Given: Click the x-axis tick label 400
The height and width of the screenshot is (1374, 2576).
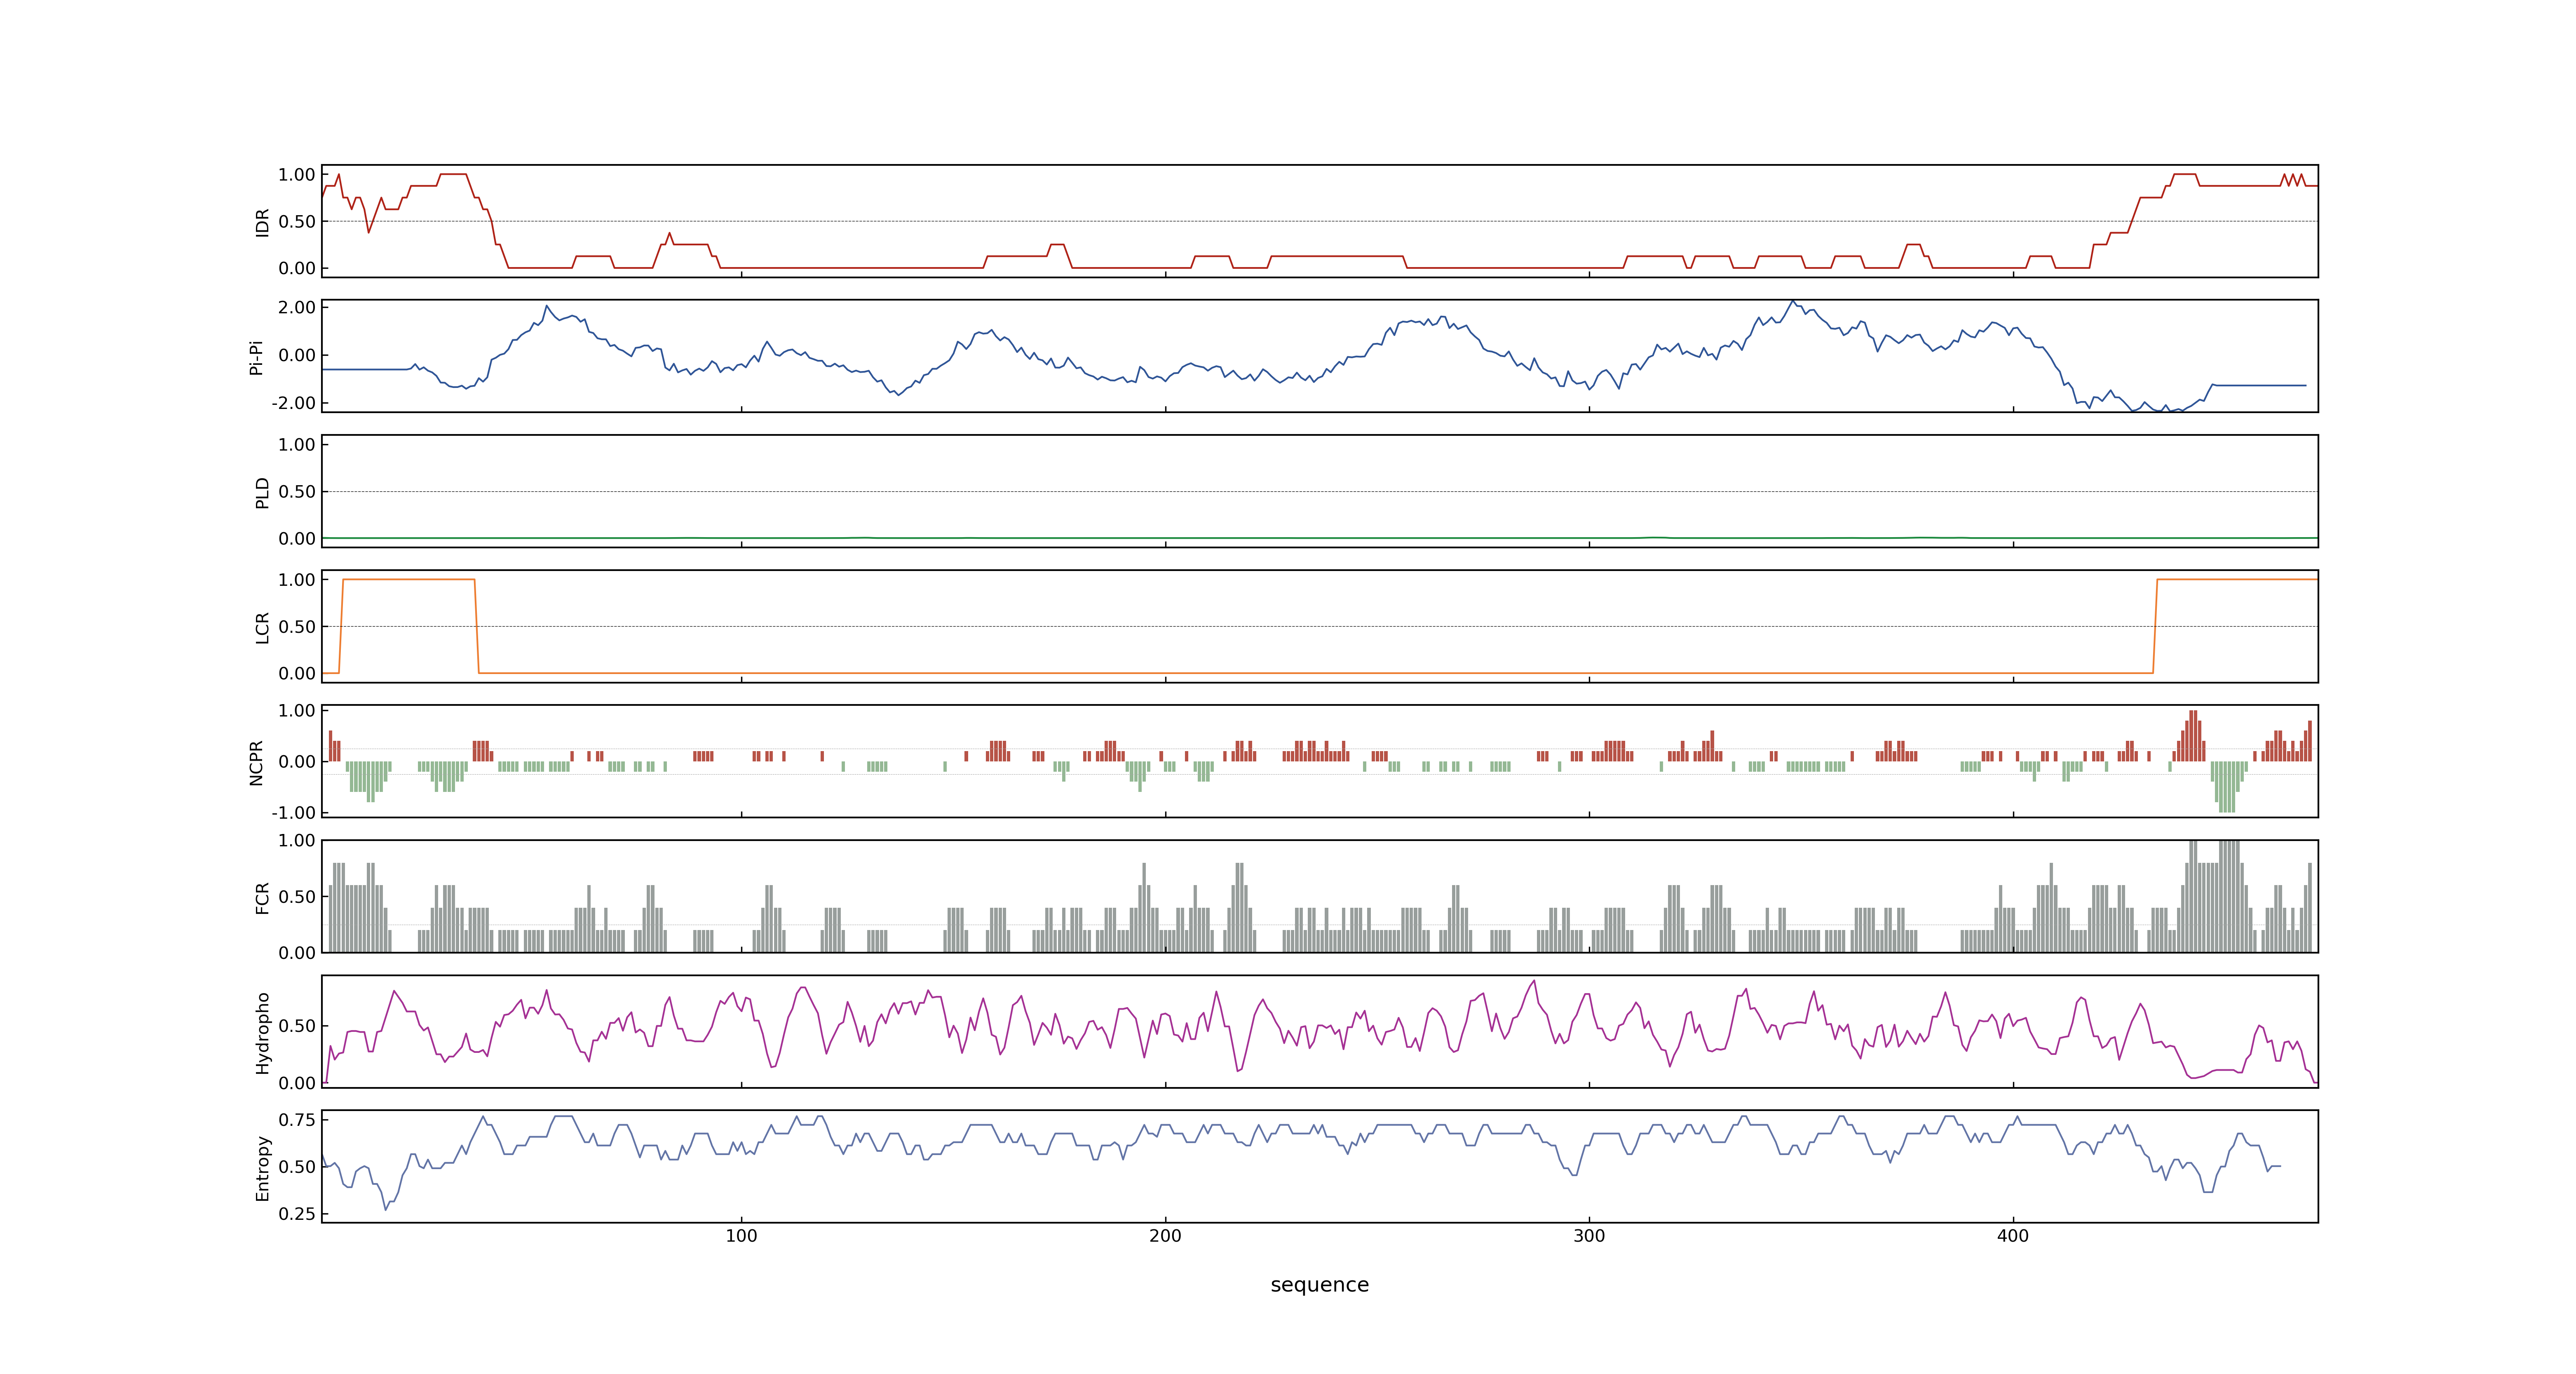Looking at the screenshot, I should coord(2013,1236).
